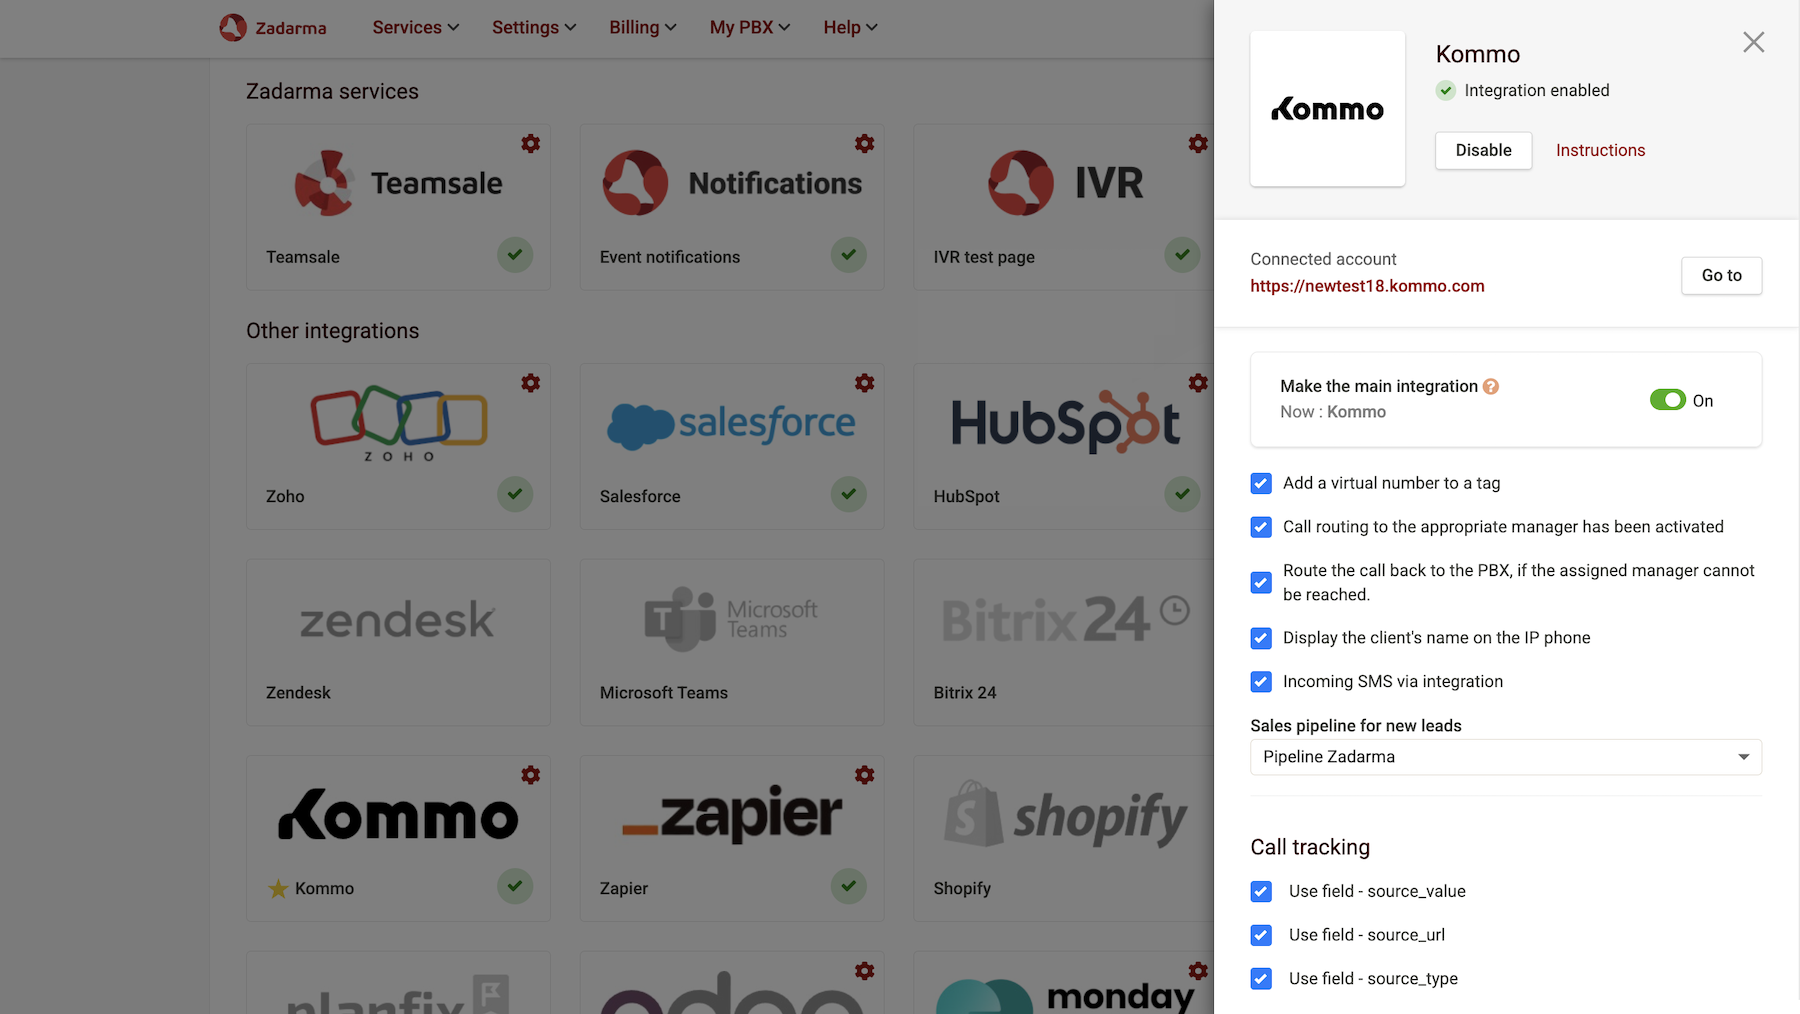Screen dimensions: 1800x1014
Task: Open settings gear on Kommo card
Action: coord(531,775)
